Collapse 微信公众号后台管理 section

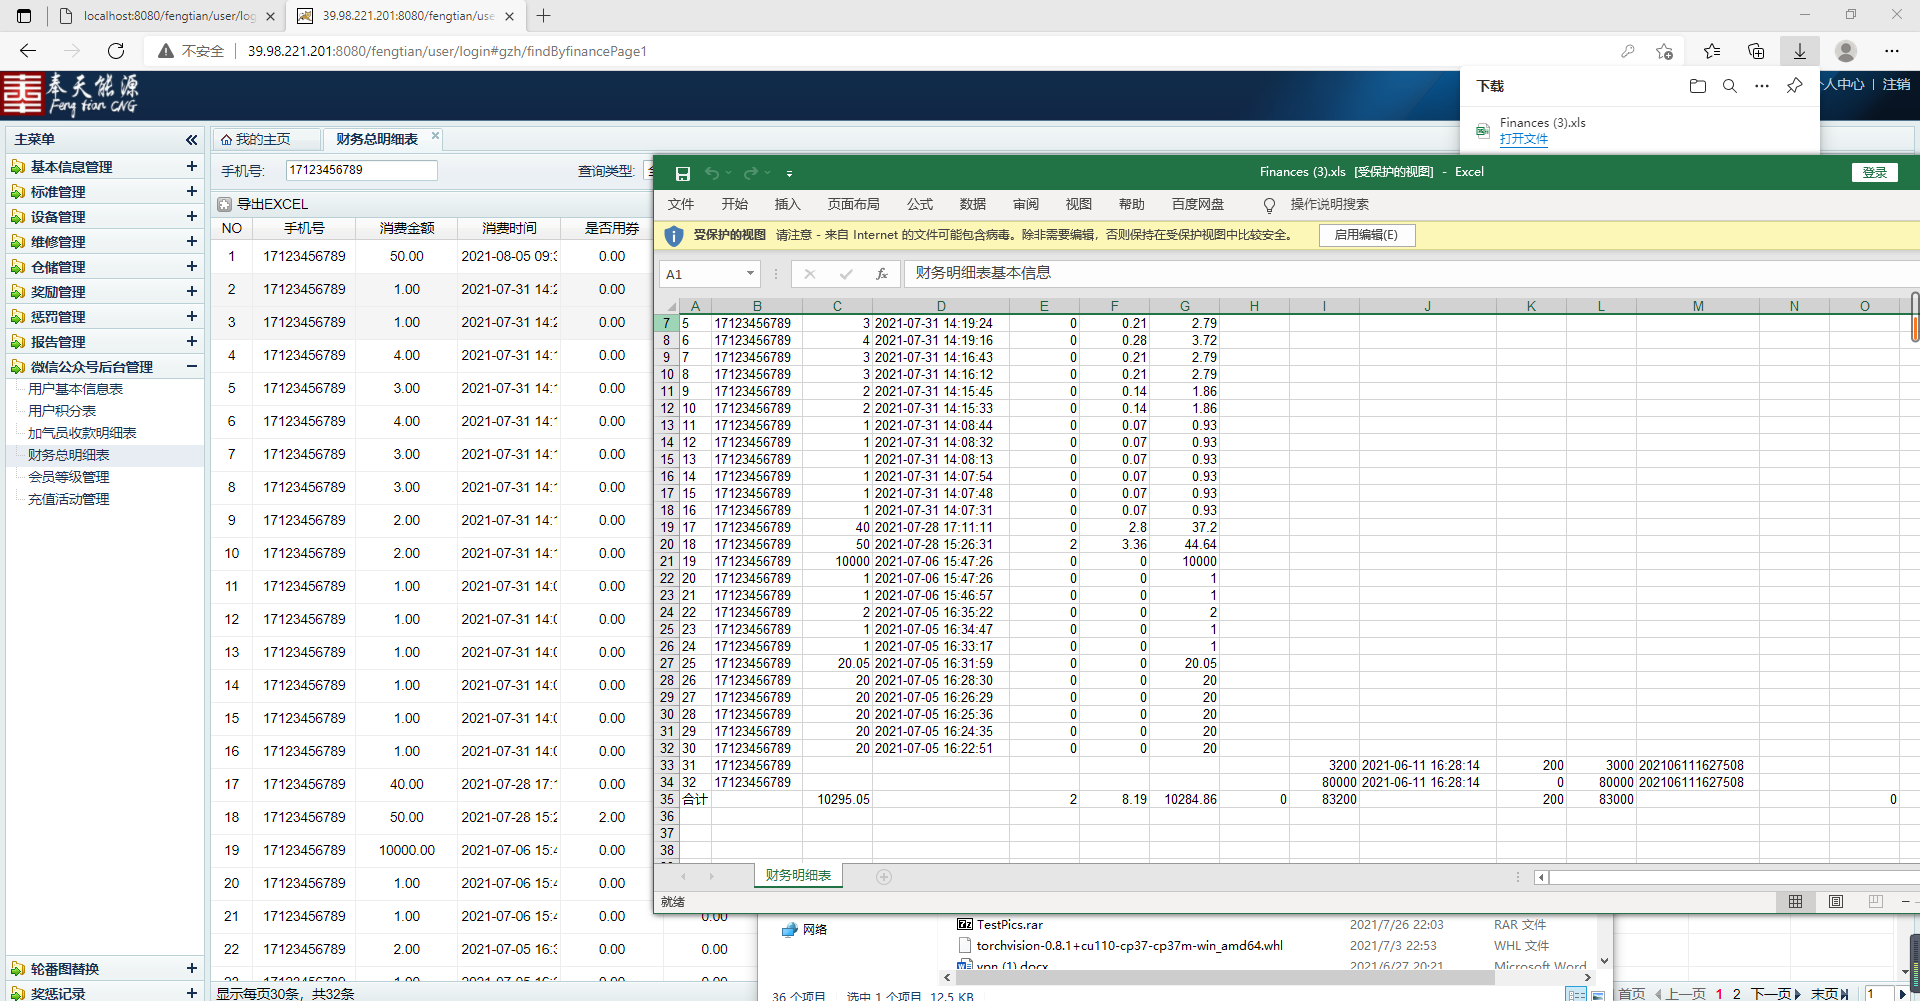[191, 367]
